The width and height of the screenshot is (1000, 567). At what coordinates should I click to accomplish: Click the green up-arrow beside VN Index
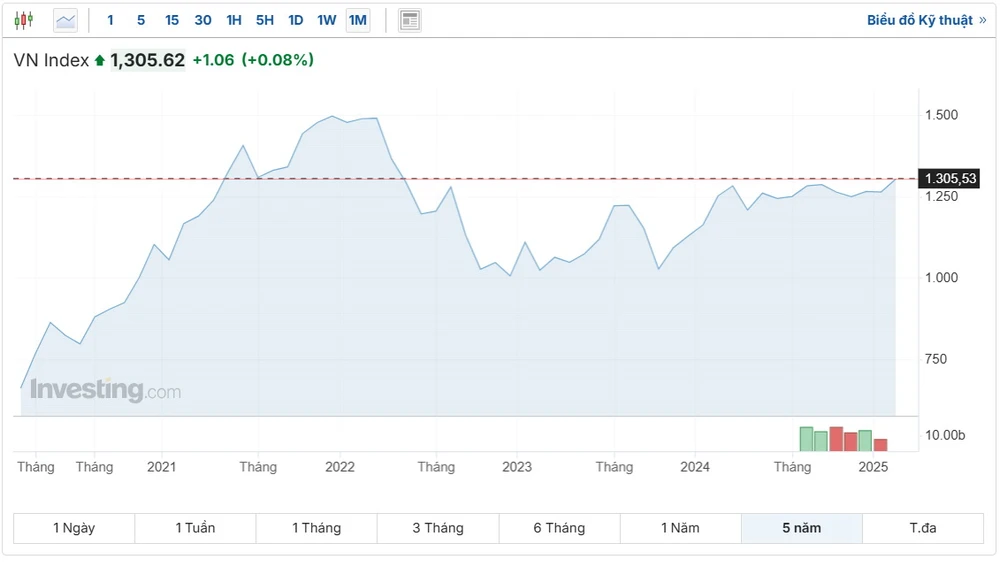(x=100, y=61)
